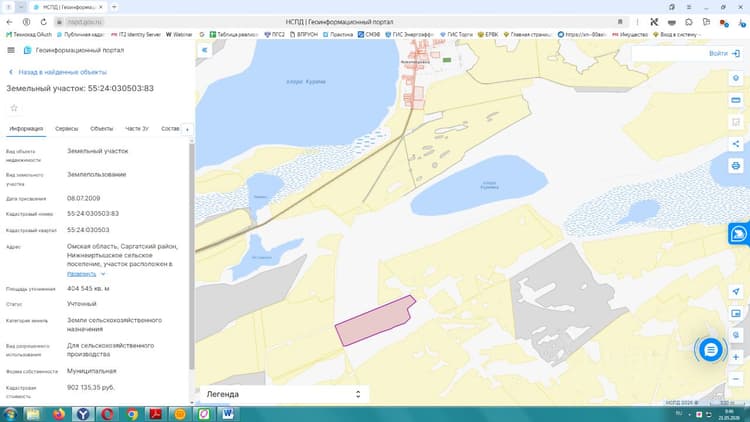The width and height of the screenshot is (750, 422).
Task: Click the print map icon
Action: click(736, 166)
